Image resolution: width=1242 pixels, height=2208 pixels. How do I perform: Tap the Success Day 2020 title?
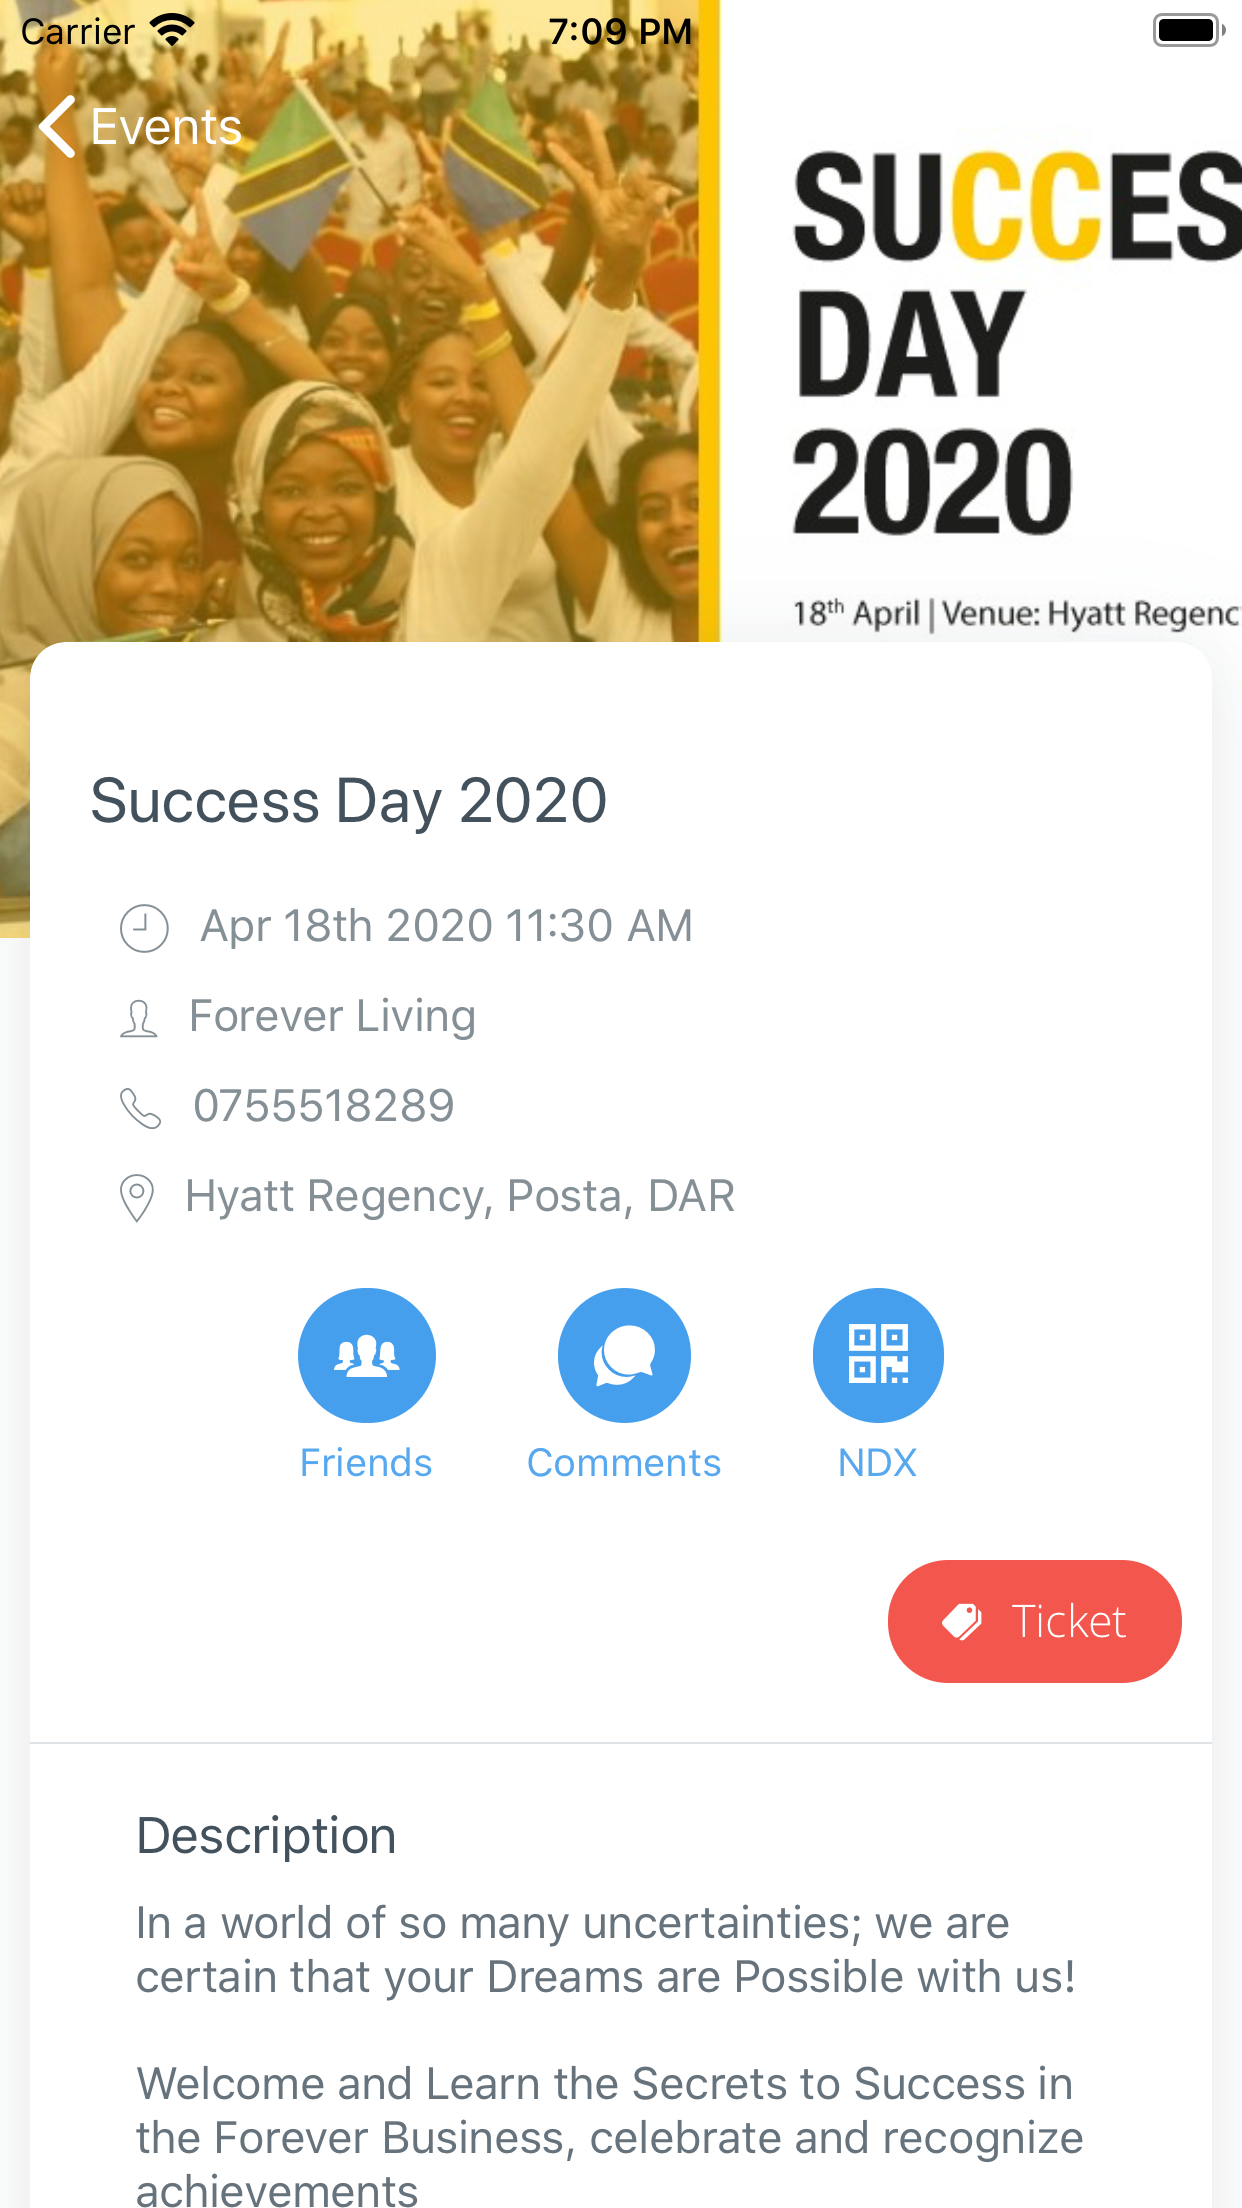pos(349,801)
